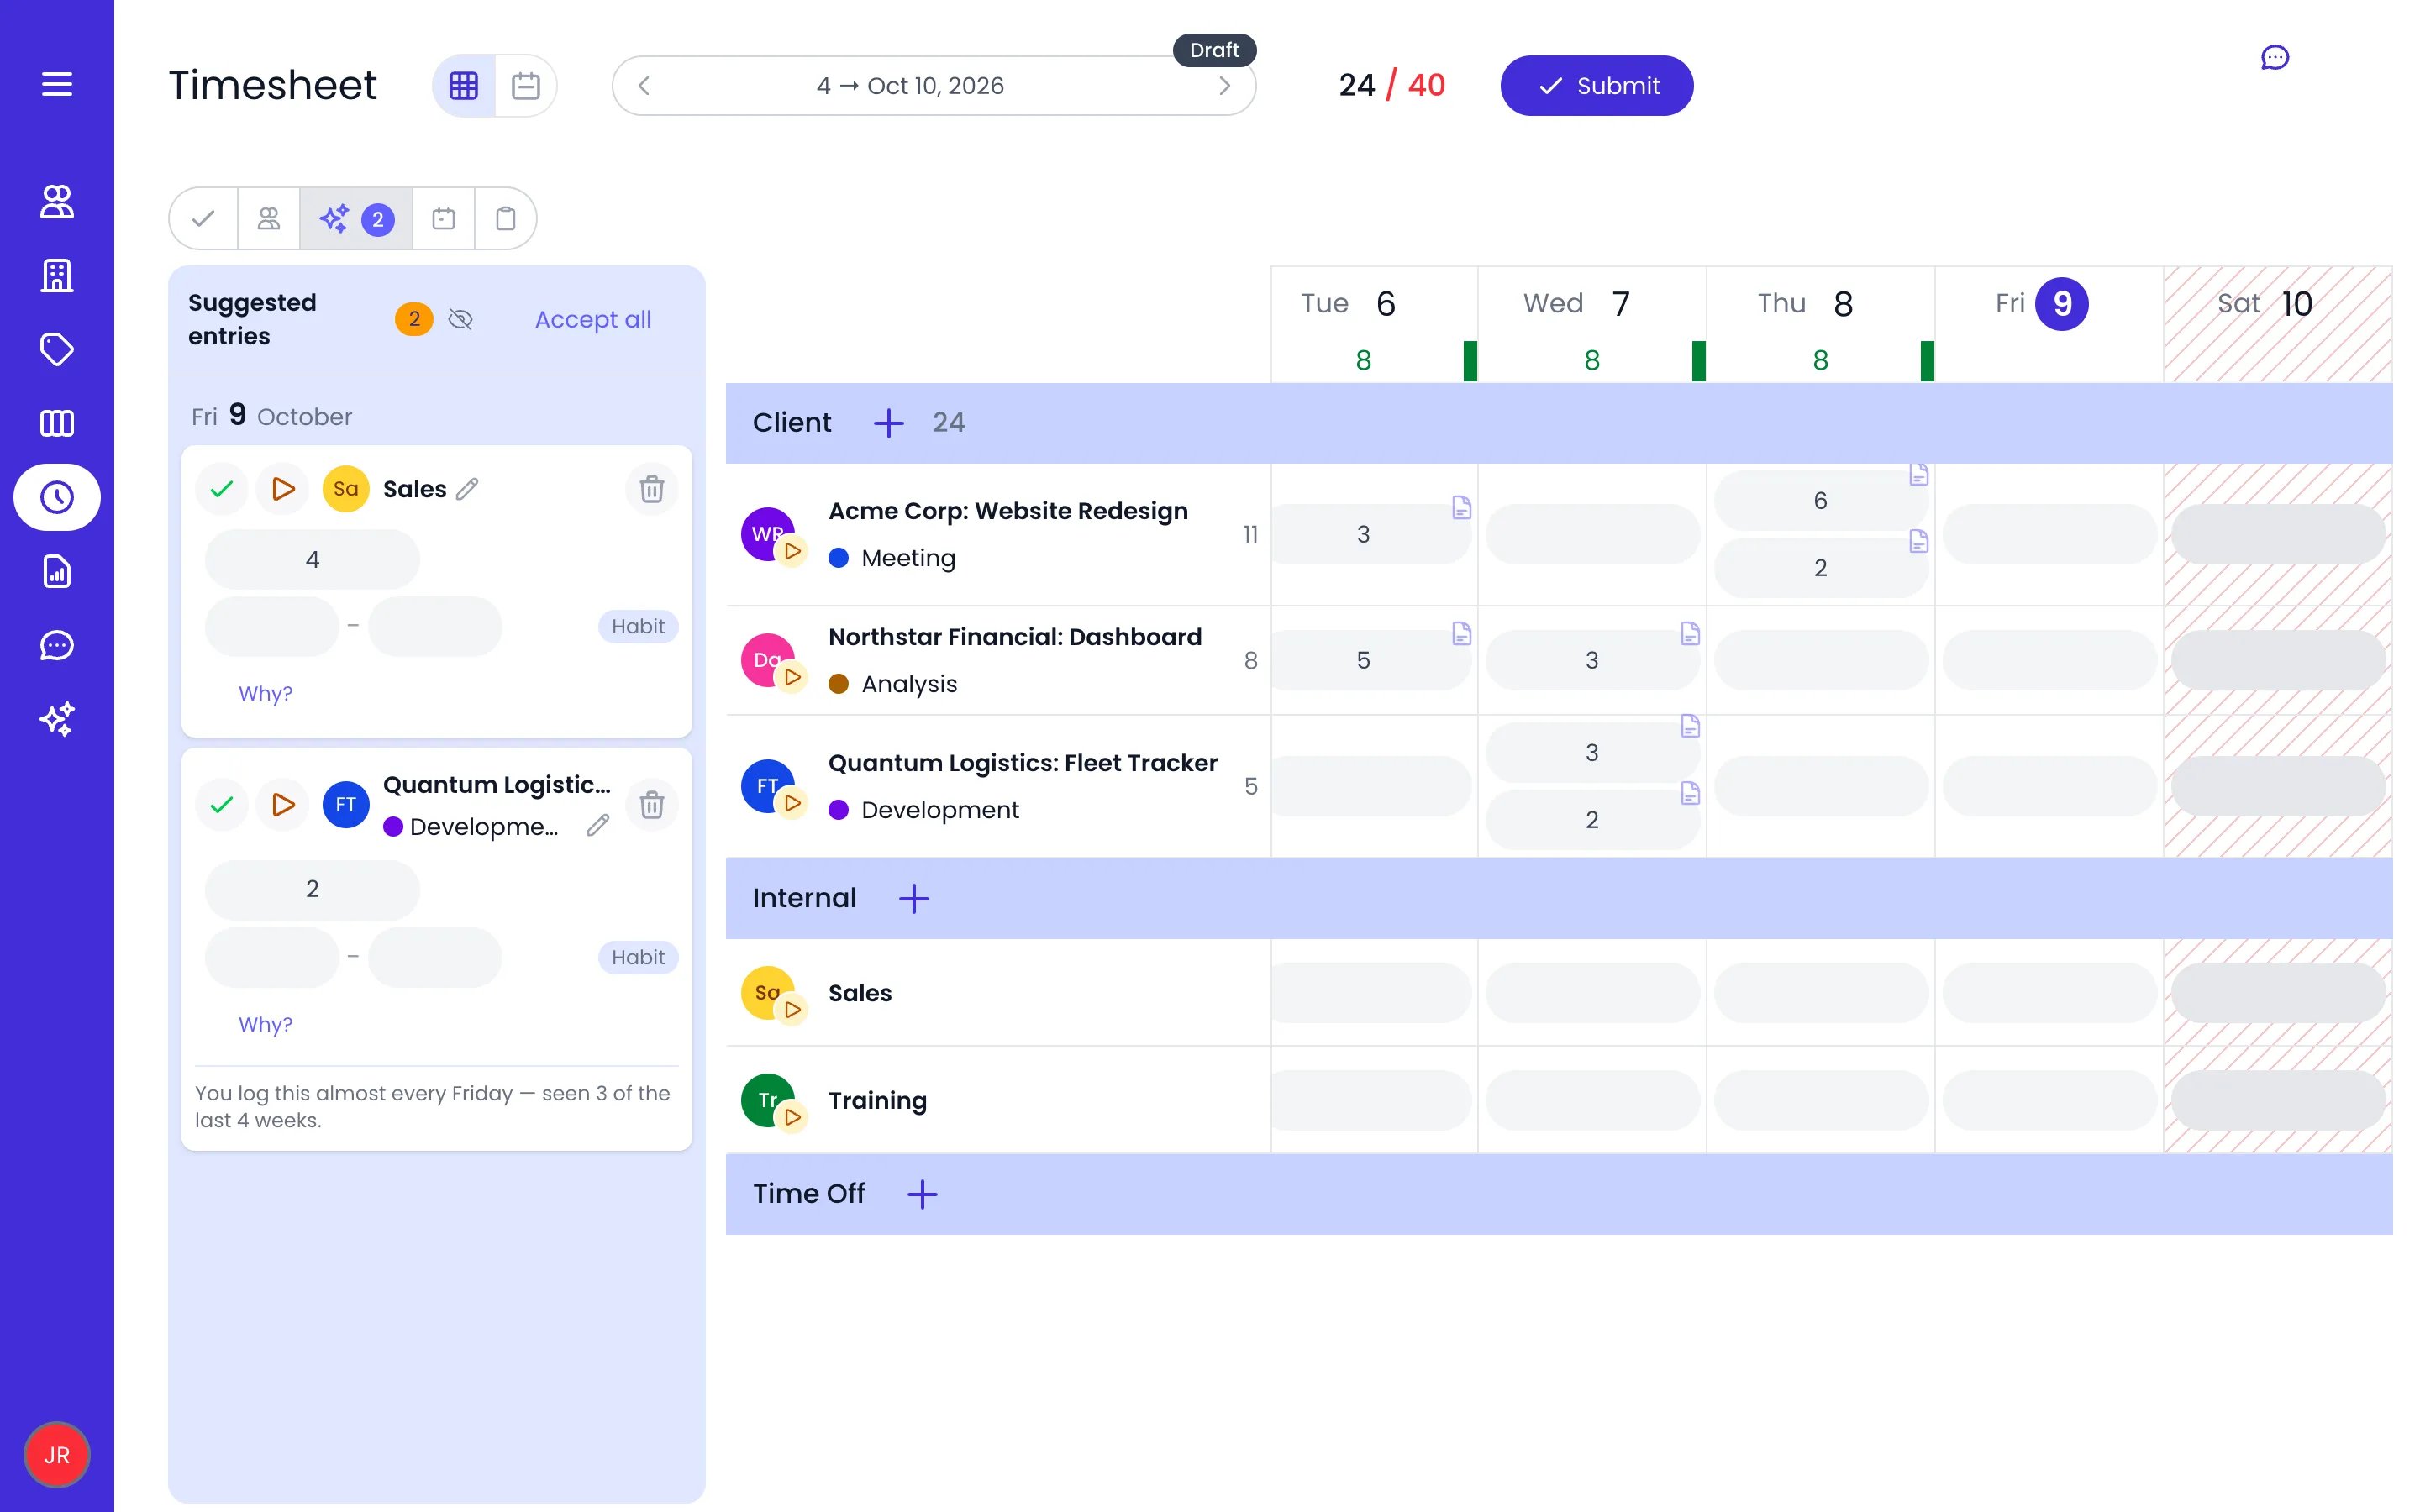Screen dimensions: 2420x1512
Task: Add a row to Client section
Action: (888, 423)
